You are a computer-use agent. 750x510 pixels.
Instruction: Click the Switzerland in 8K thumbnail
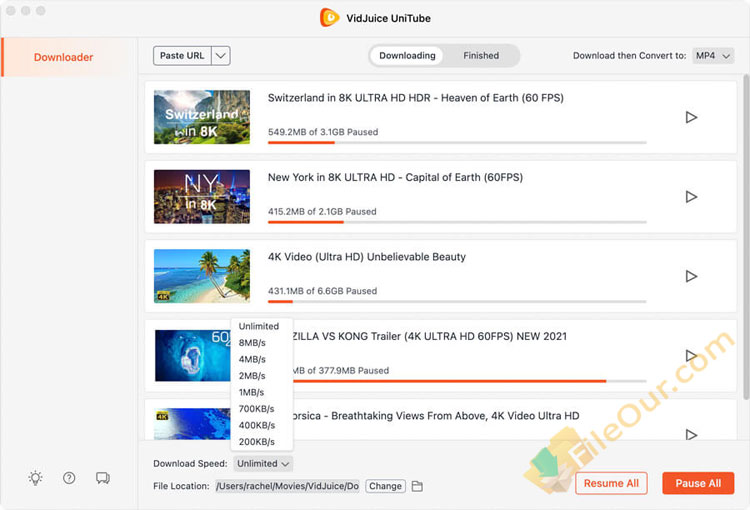pyautogui.click(x=201, y=117)
